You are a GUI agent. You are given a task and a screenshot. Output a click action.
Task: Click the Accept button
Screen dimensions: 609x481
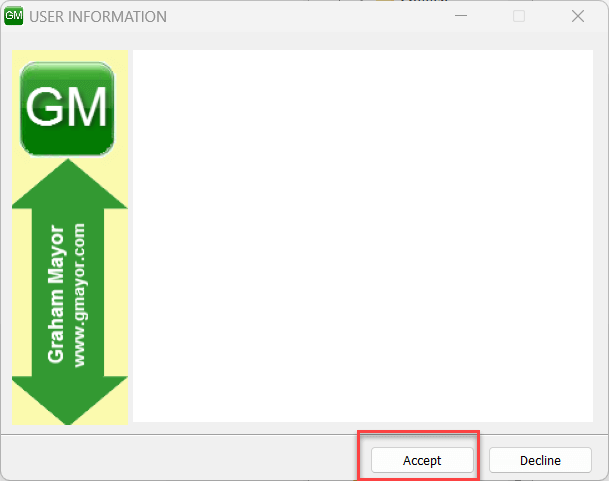click(x=422, y=460)
